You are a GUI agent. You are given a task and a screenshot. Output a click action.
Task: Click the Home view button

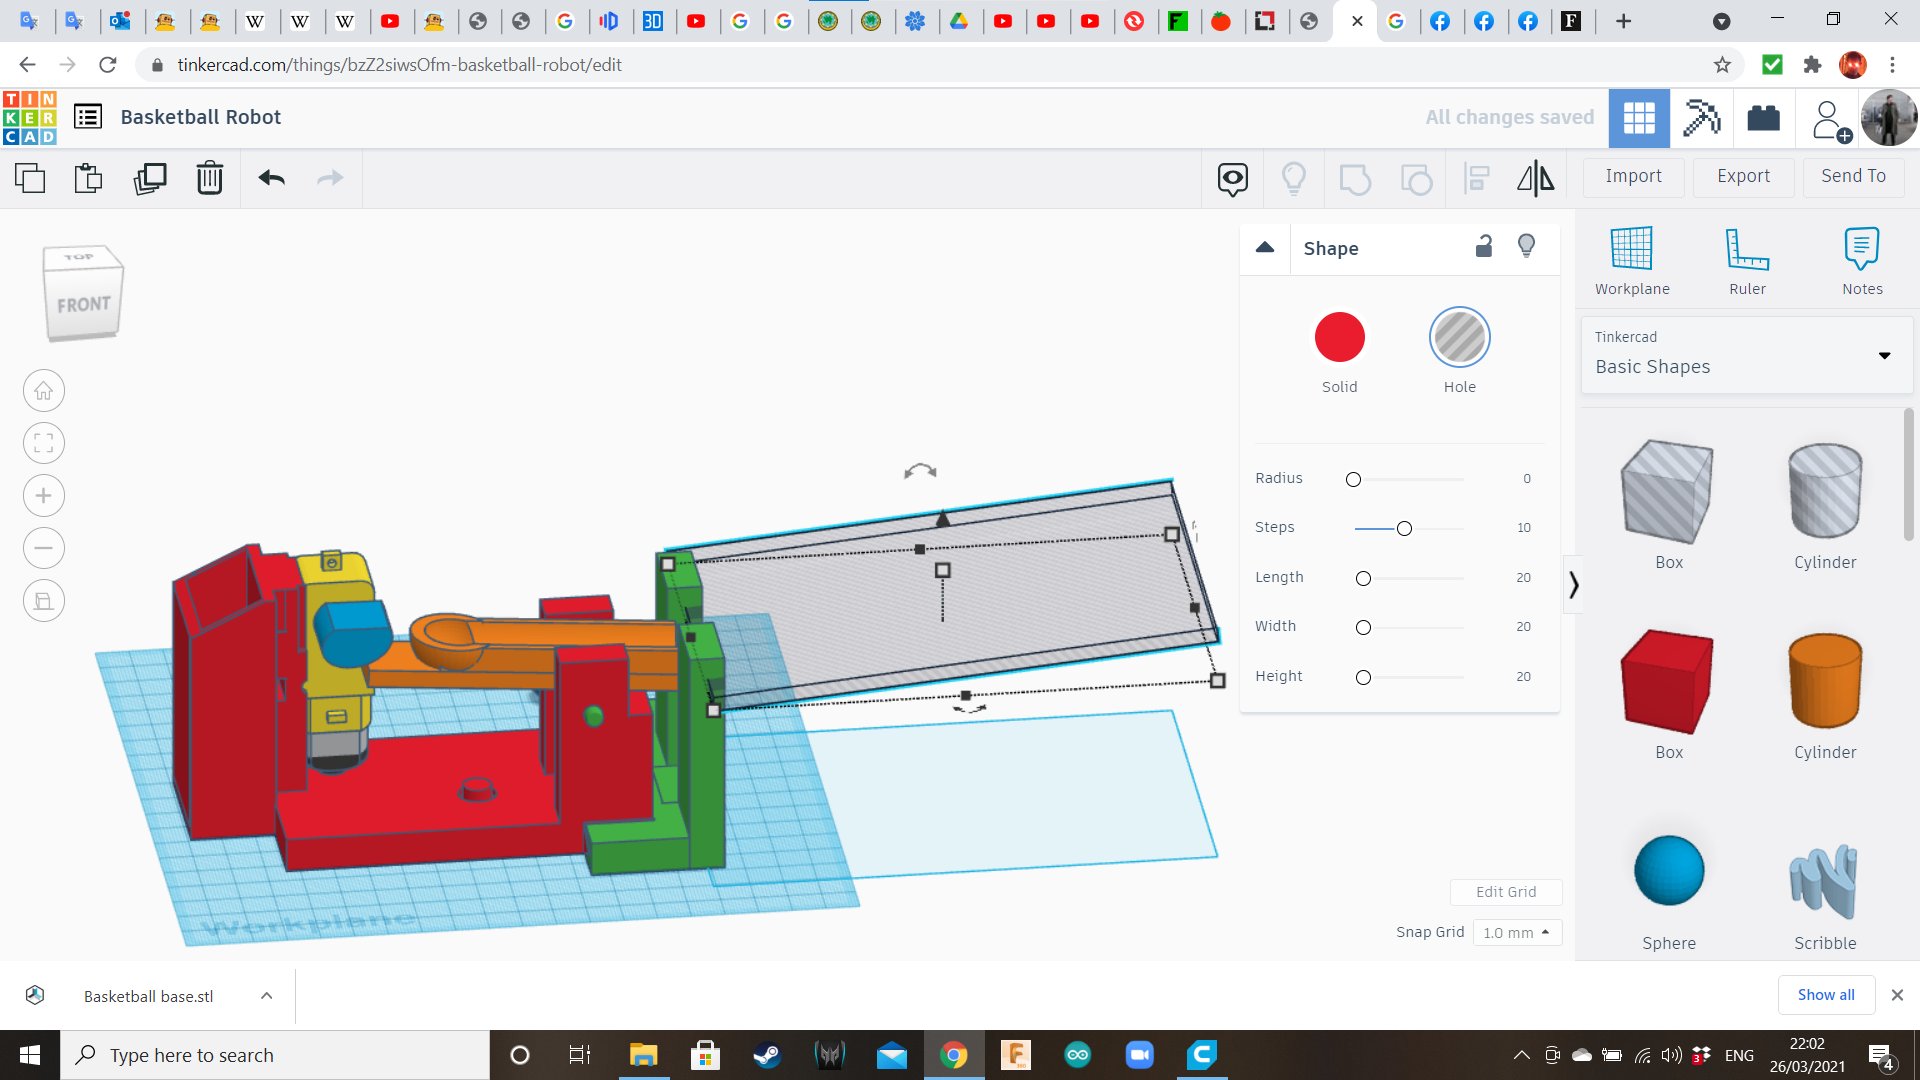pyautogui.click(x=44, y=391)
